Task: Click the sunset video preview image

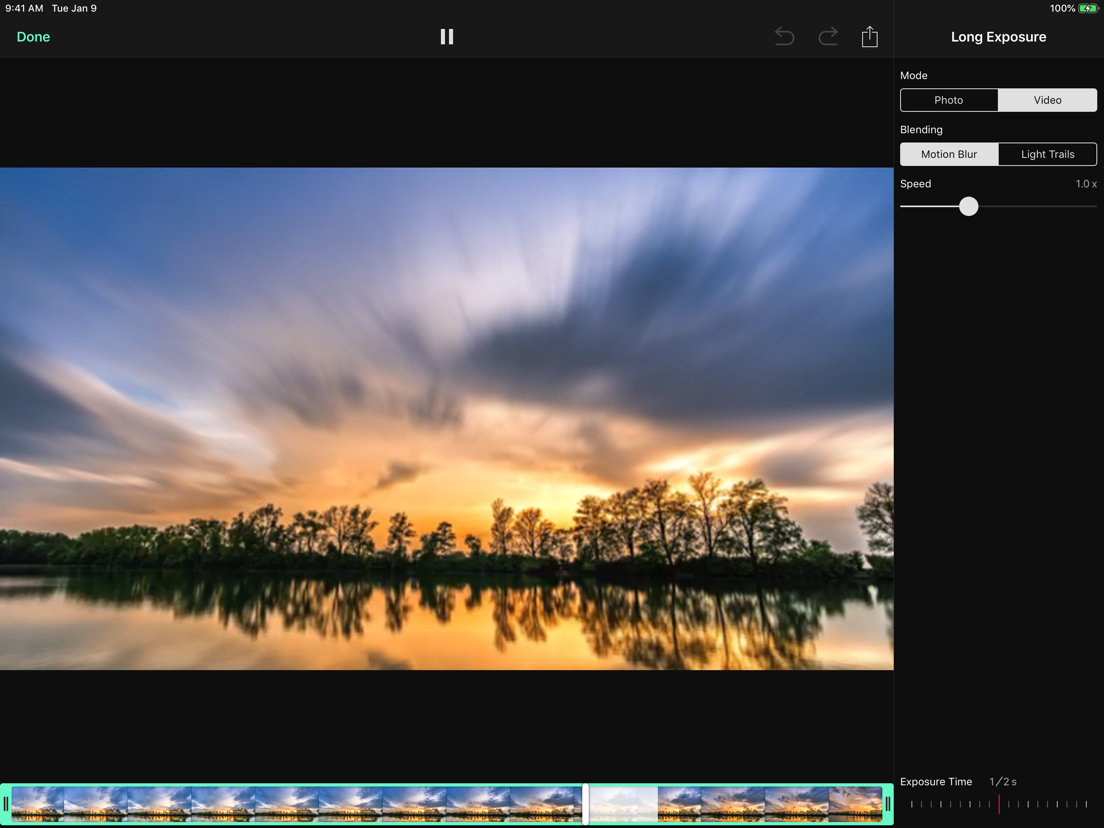Action: pyautogui.click(x=446, y=418)
